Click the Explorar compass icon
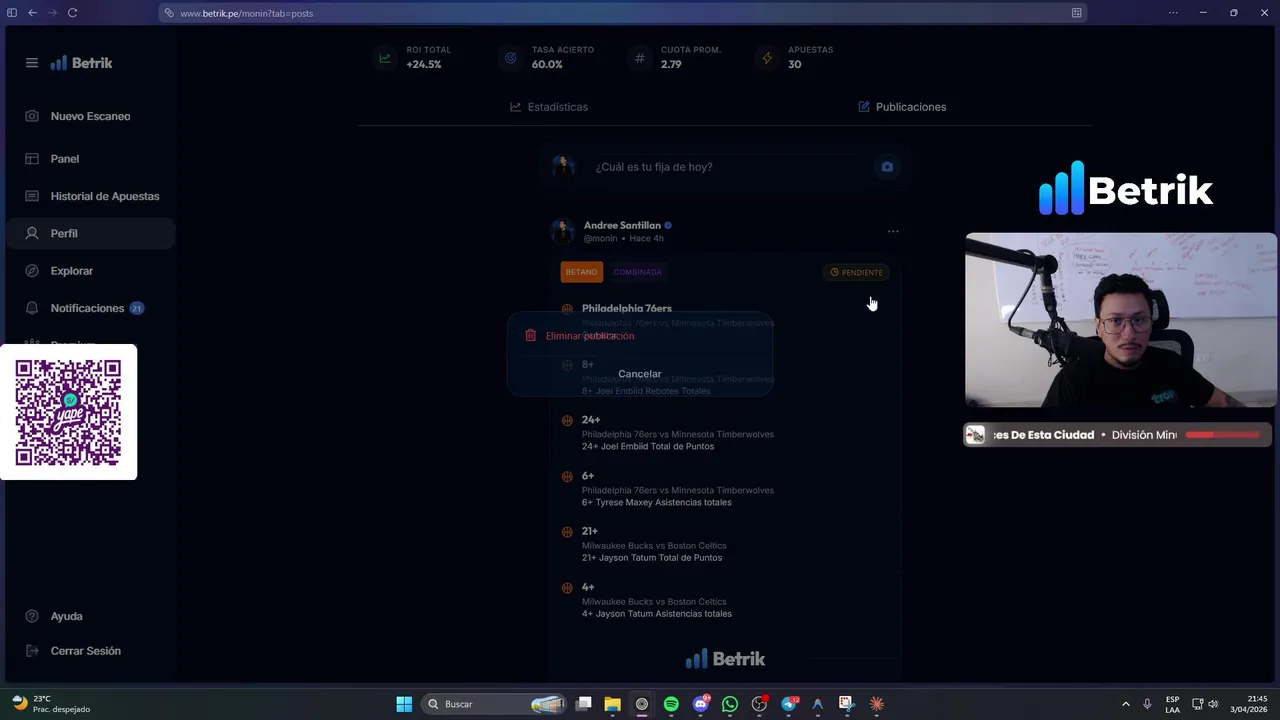Image resolution: width=1280 pixels, height=720 pixels. click(32, 271)
